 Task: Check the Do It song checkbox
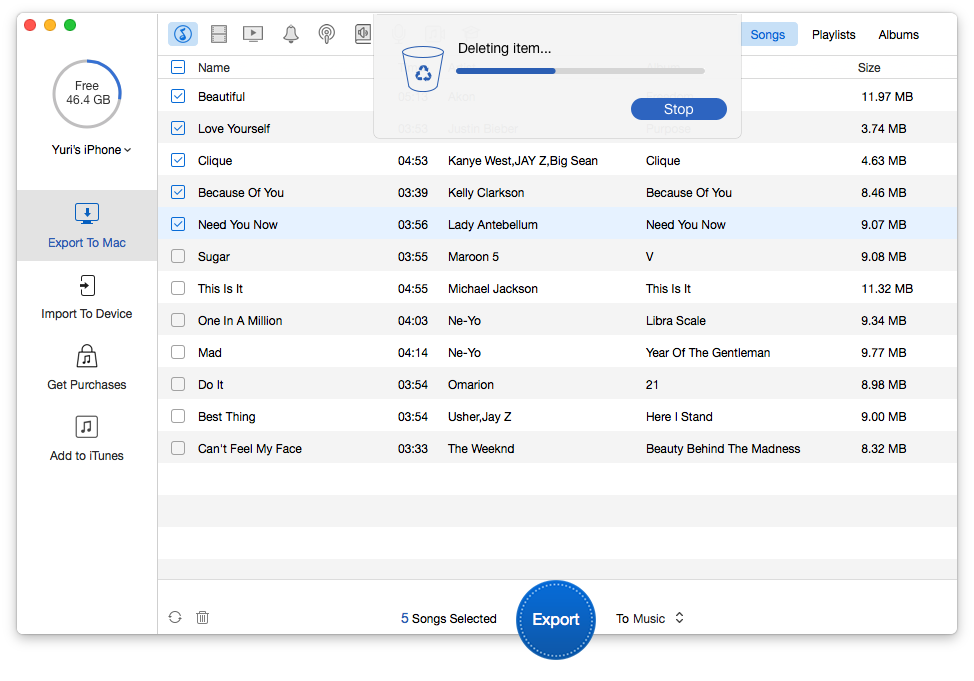[x=178, y=385]
